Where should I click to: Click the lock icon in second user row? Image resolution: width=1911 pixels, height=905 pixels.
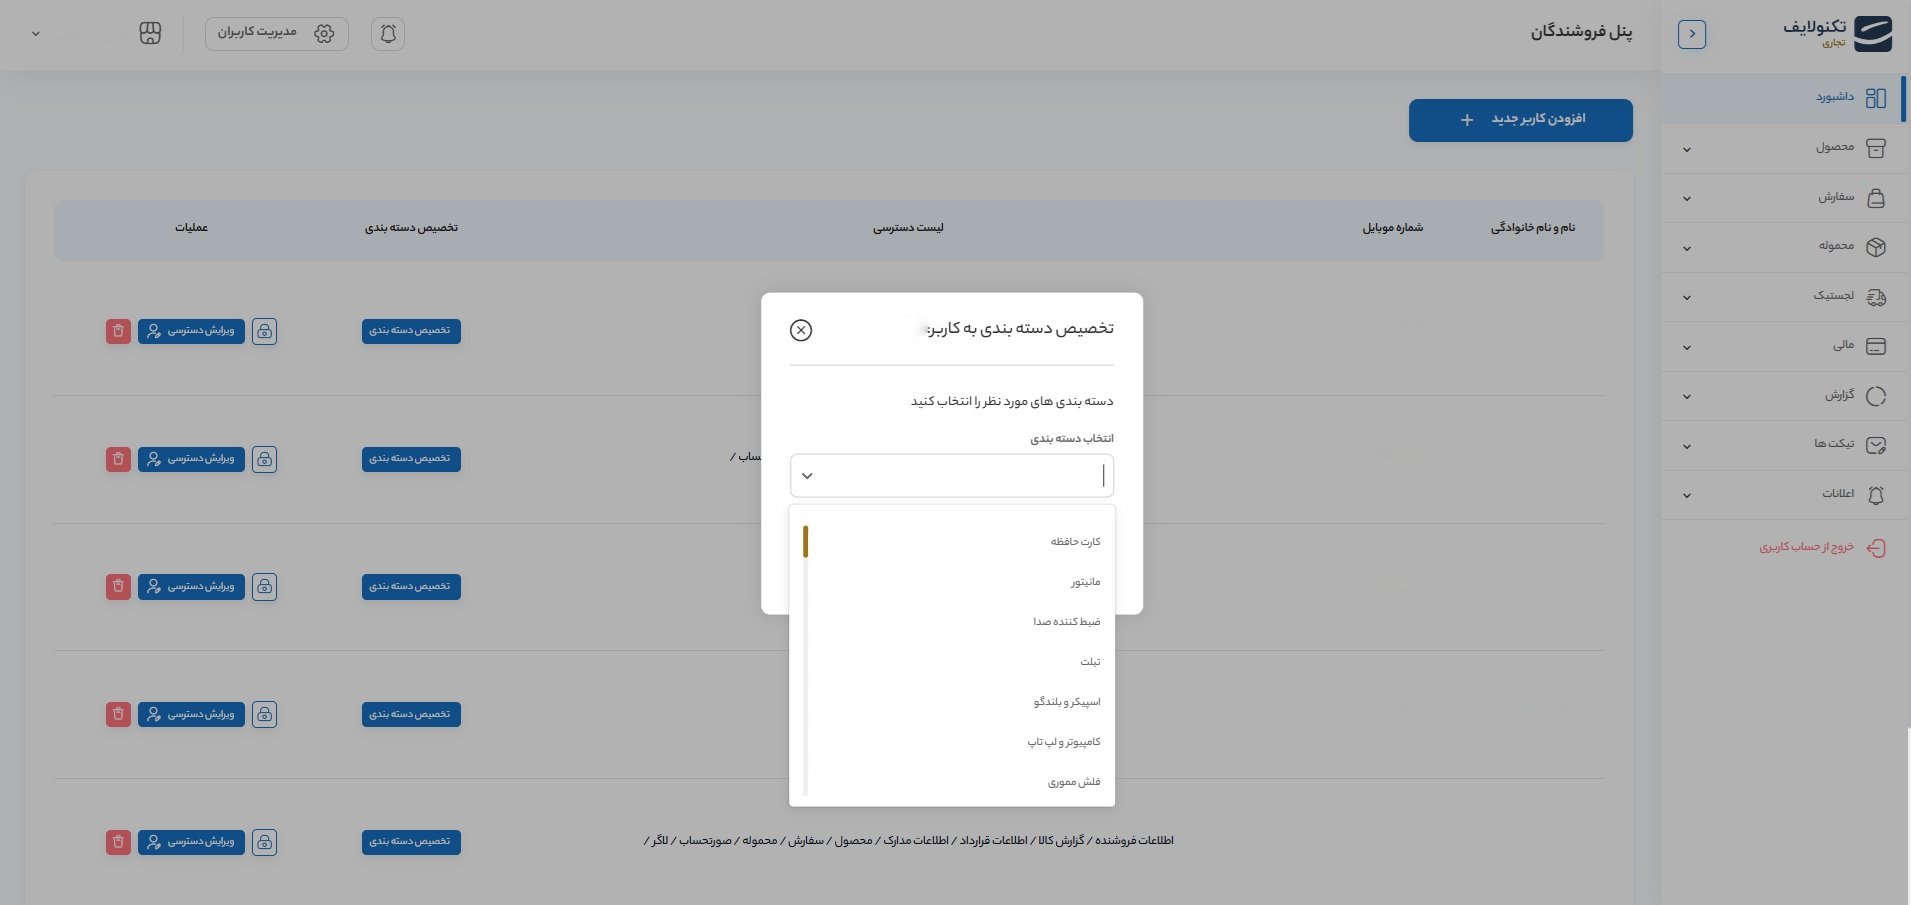(264, 459)
